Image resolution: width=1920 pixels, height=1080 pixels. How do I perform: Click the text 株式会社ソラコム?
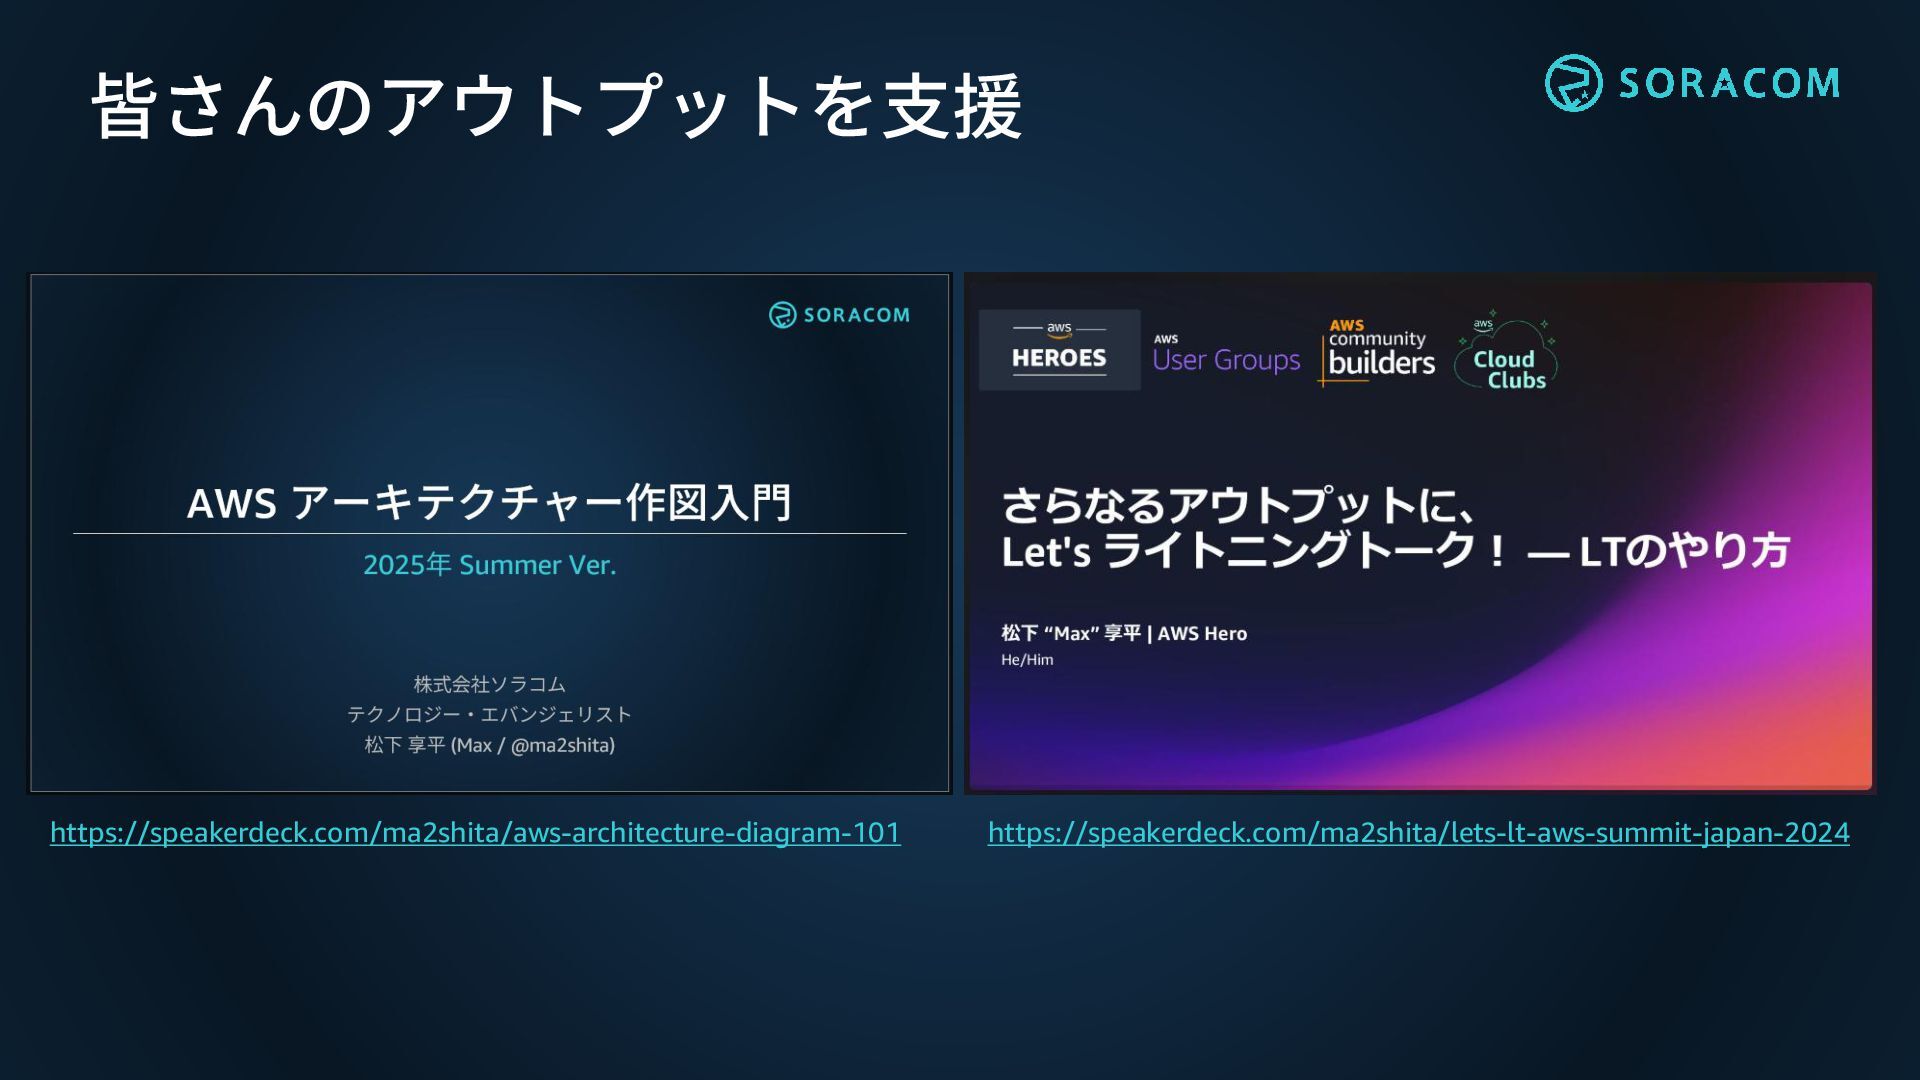click(x=489, y=684)
